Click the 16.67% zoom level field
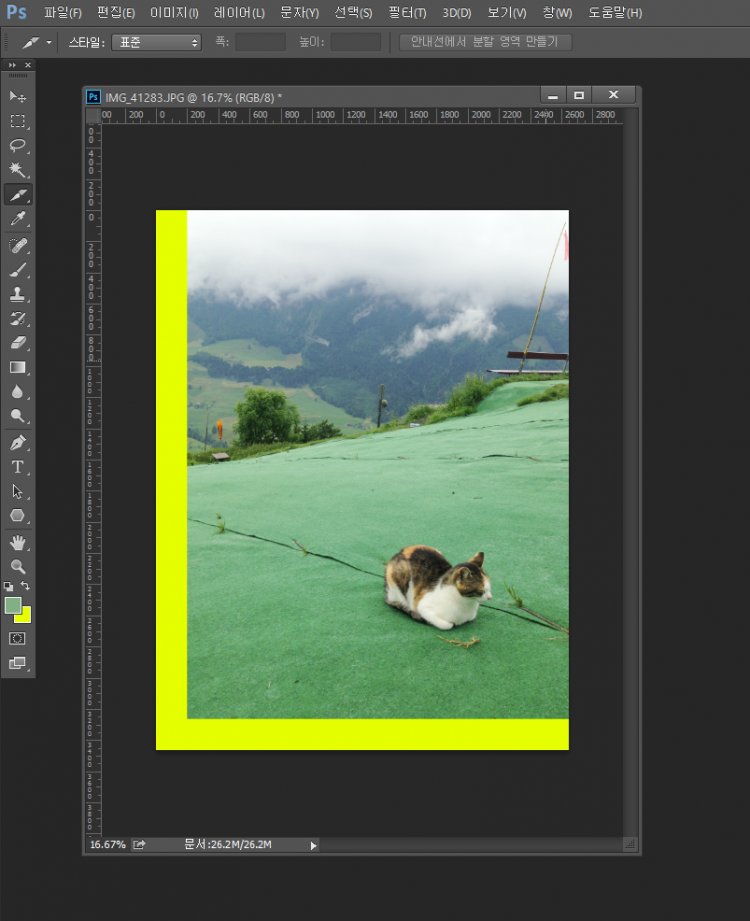The height and width of the screenshot is (921, 750). 108,845
